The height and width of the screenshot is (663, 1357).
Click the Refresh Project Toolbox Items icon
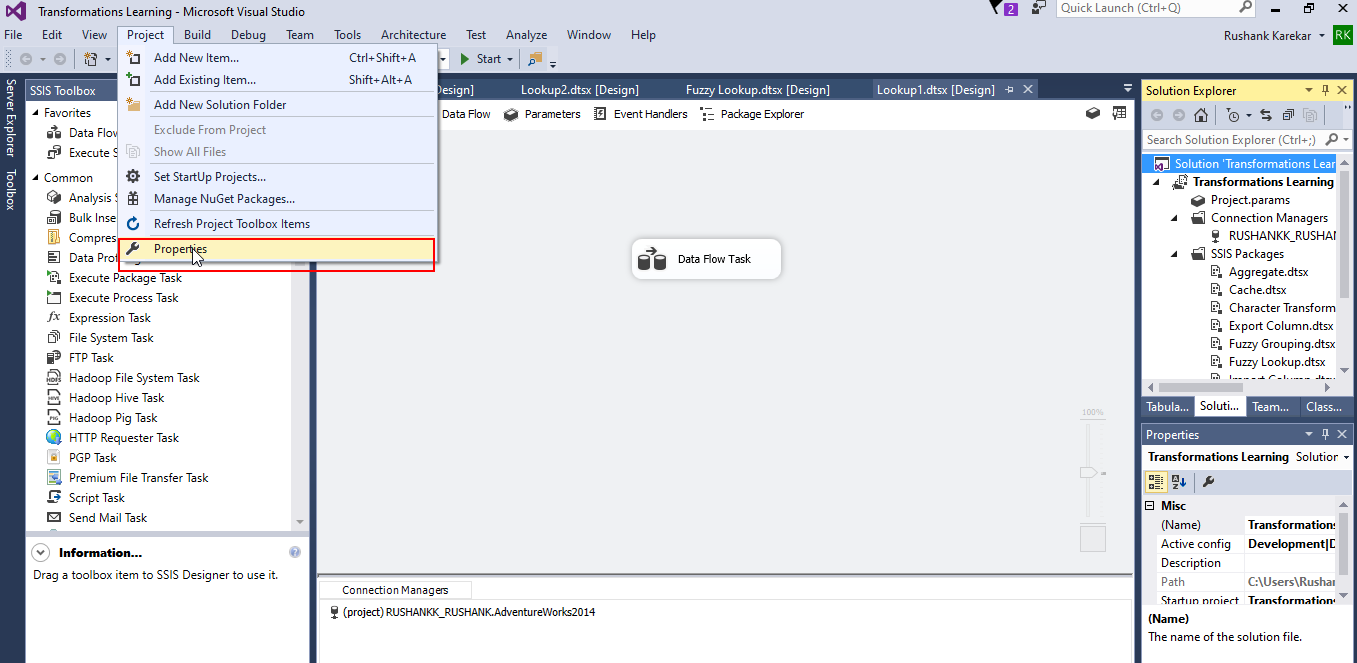coord(133,224)
